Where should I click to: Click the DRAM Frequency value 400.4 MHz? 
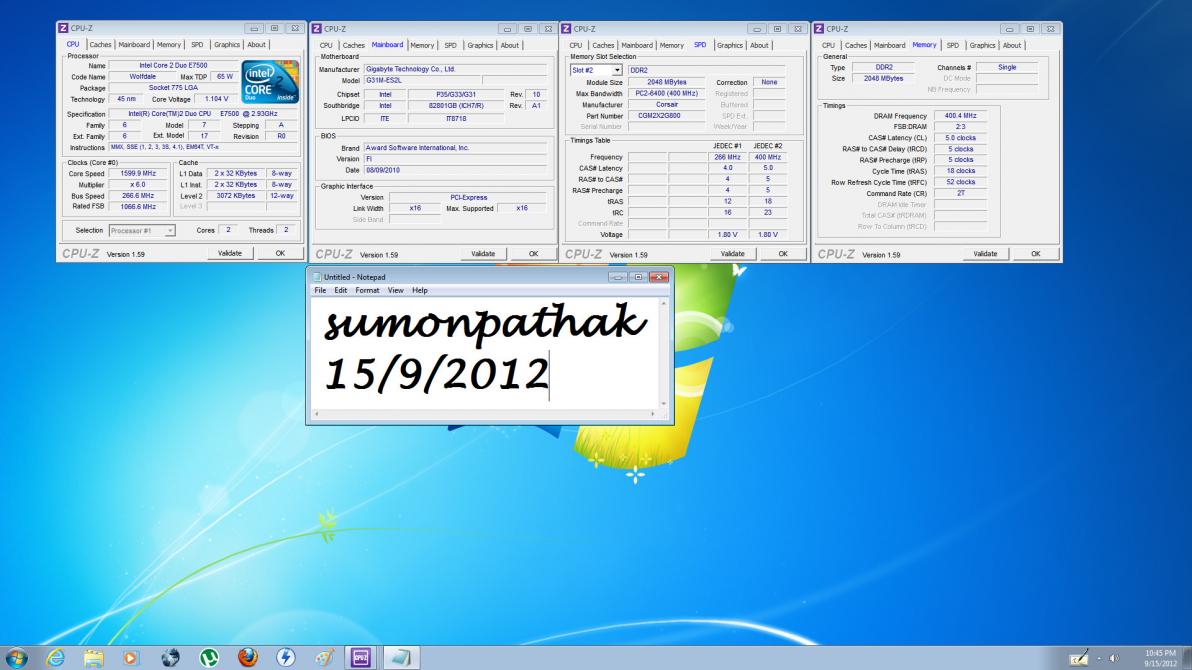point(960,116)
